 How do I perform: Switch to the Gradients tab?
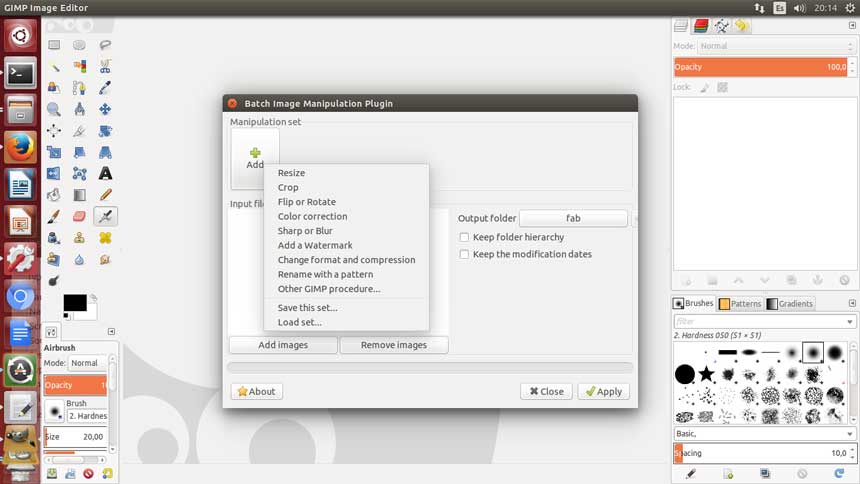pyautogui.click(x=789, y=303)
